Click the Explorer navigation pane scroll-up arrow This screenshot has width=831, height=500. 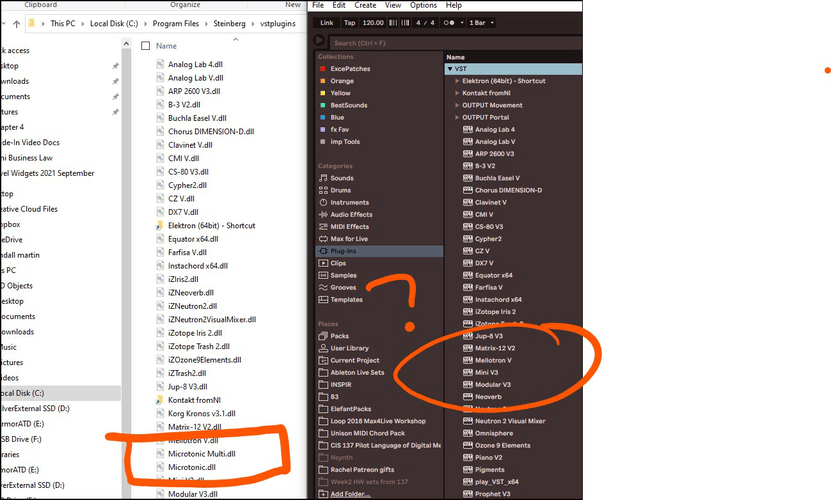pos(126,43)
